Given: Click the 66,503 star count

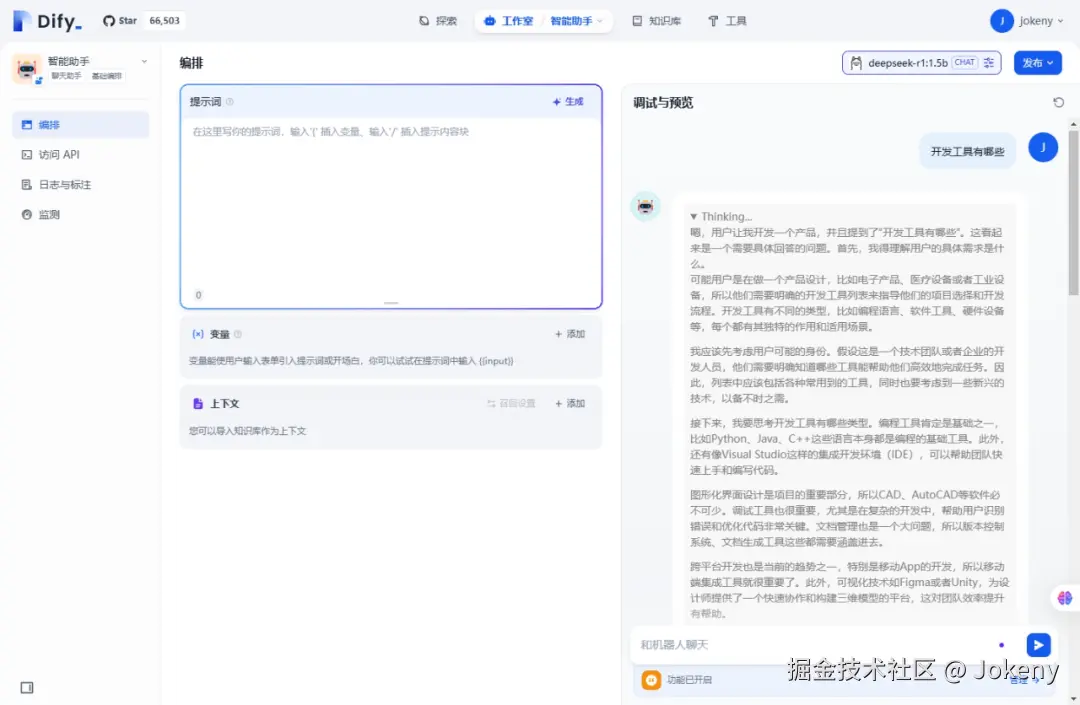Looking at the screenshot, I should pyautogui.click(x=164, y=21).
